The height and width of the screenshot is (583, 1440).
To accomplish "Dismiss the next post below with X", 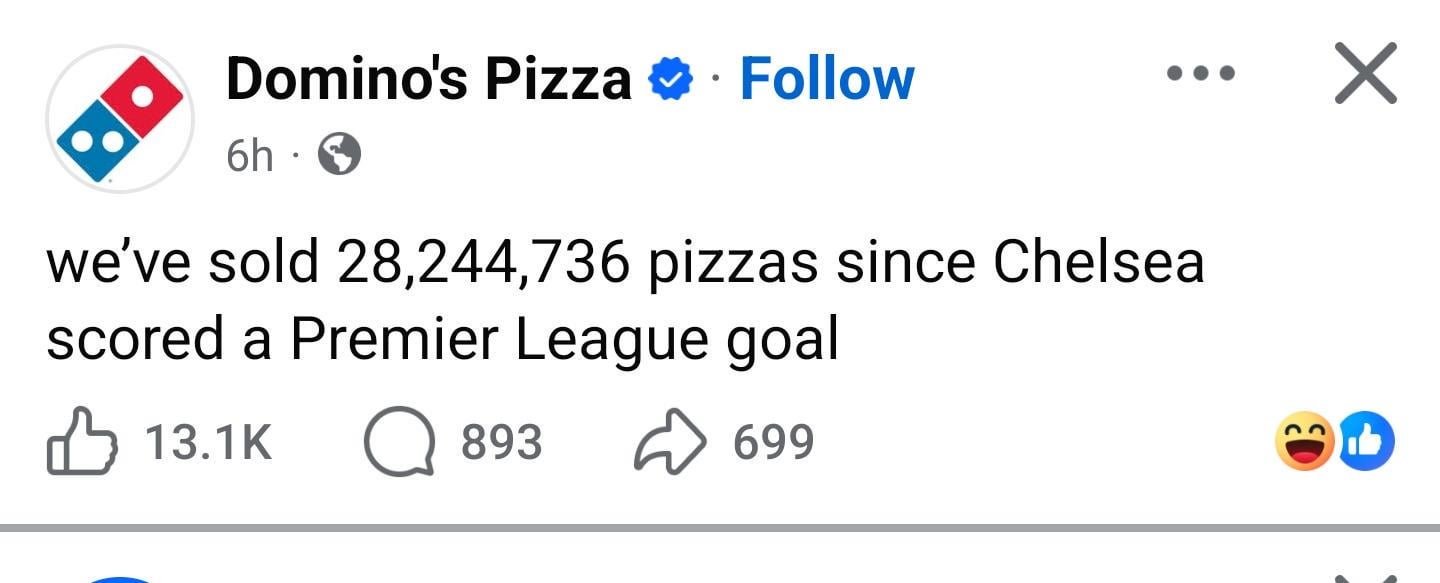I will (1365, 578).
